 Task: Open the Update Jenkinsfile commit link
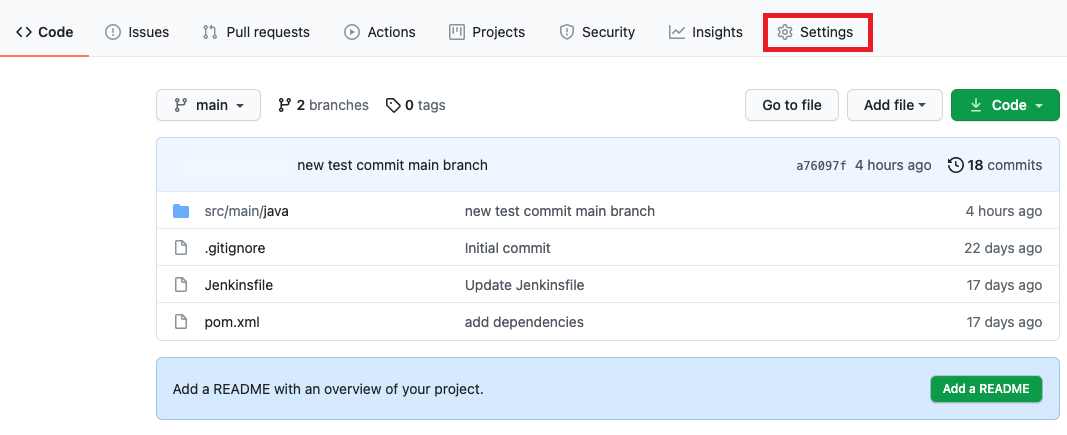click(525, 285)
